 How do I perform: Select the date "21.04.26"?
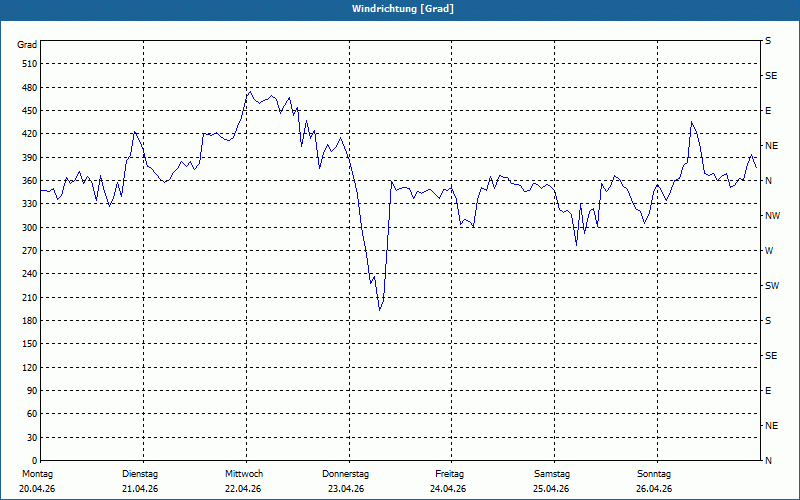click(140, 489)
